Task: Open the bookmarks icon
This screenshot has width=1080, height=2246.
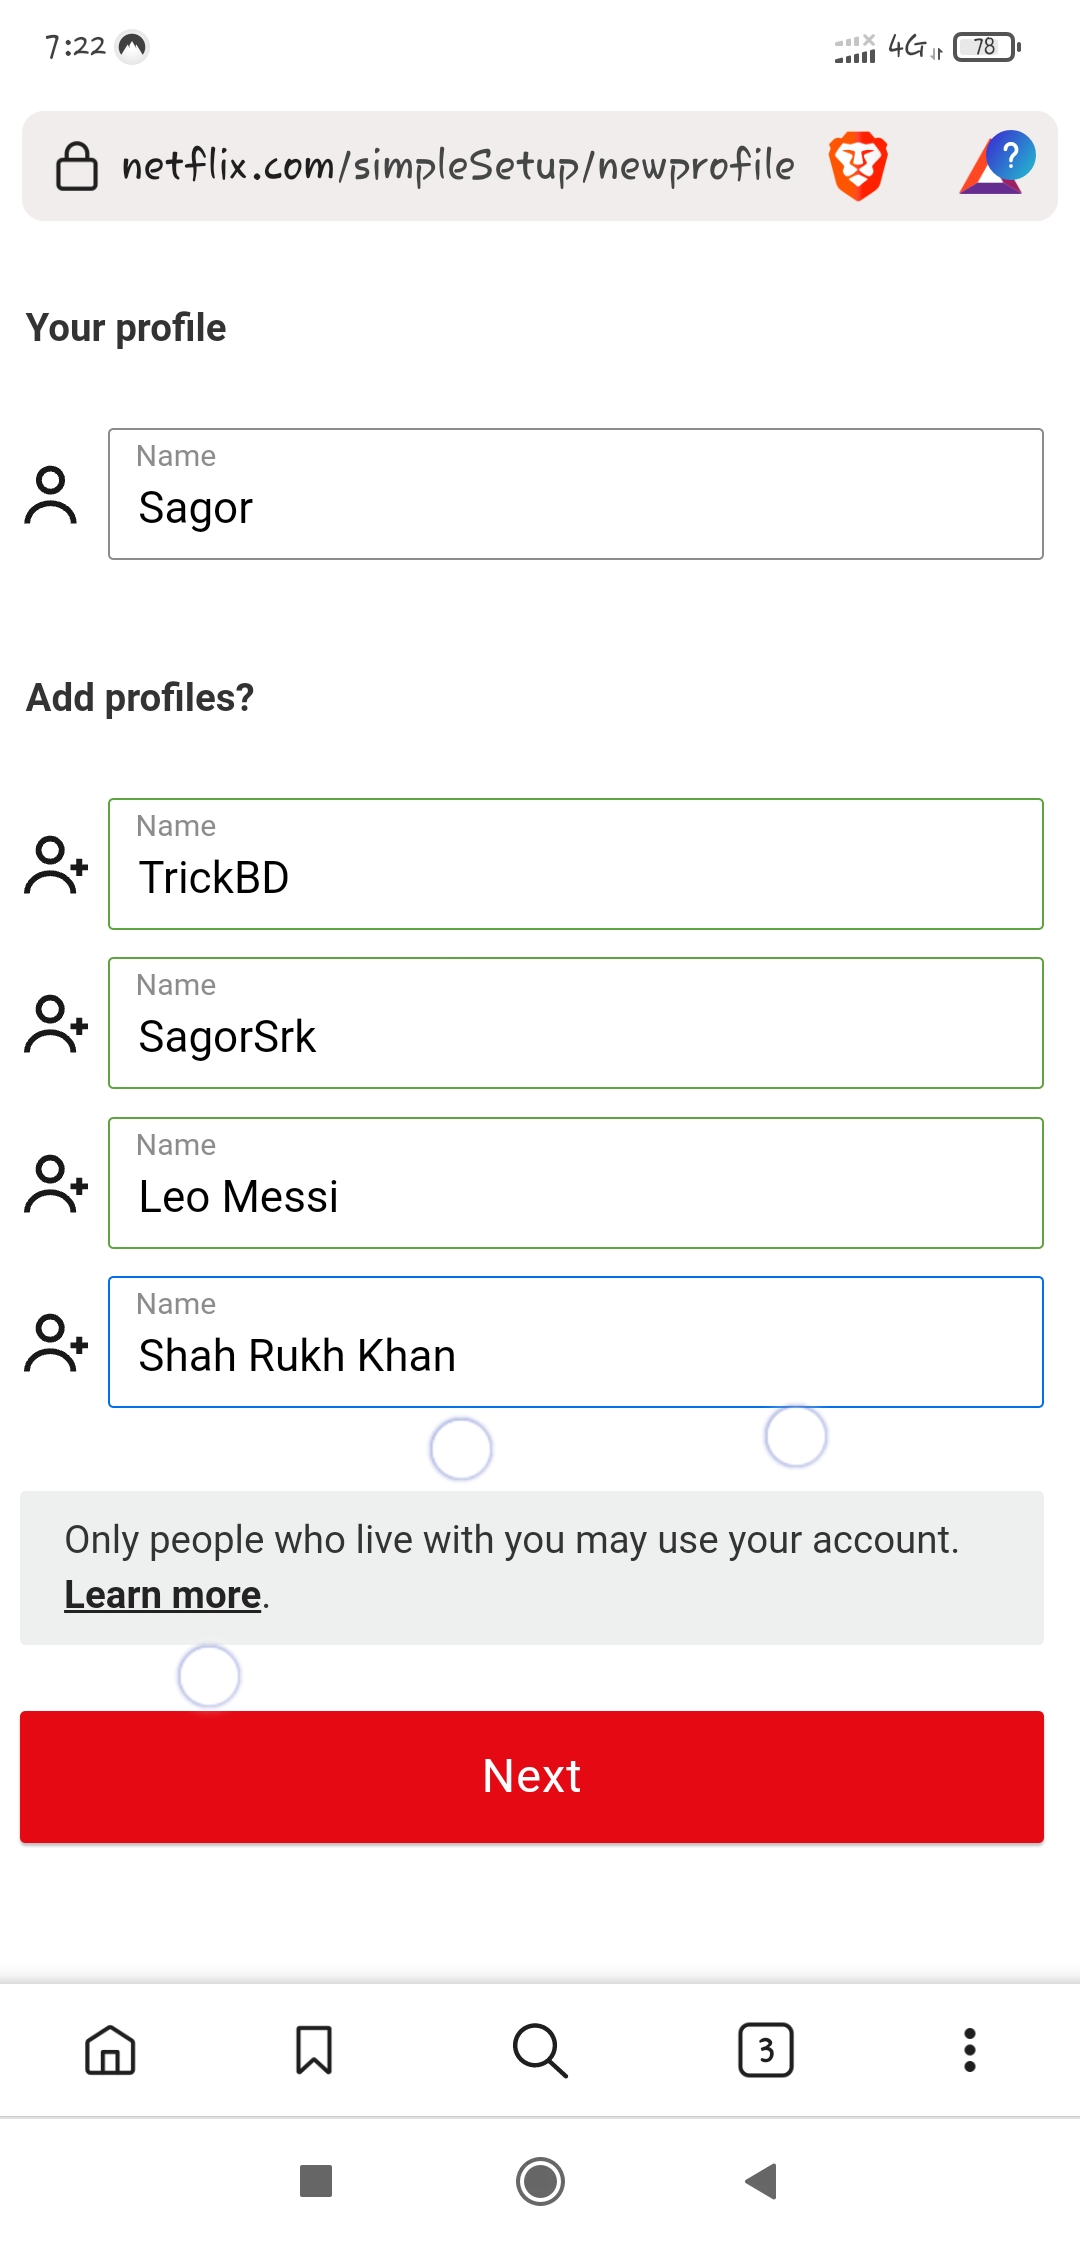Action: click(x=314, y=2050)
